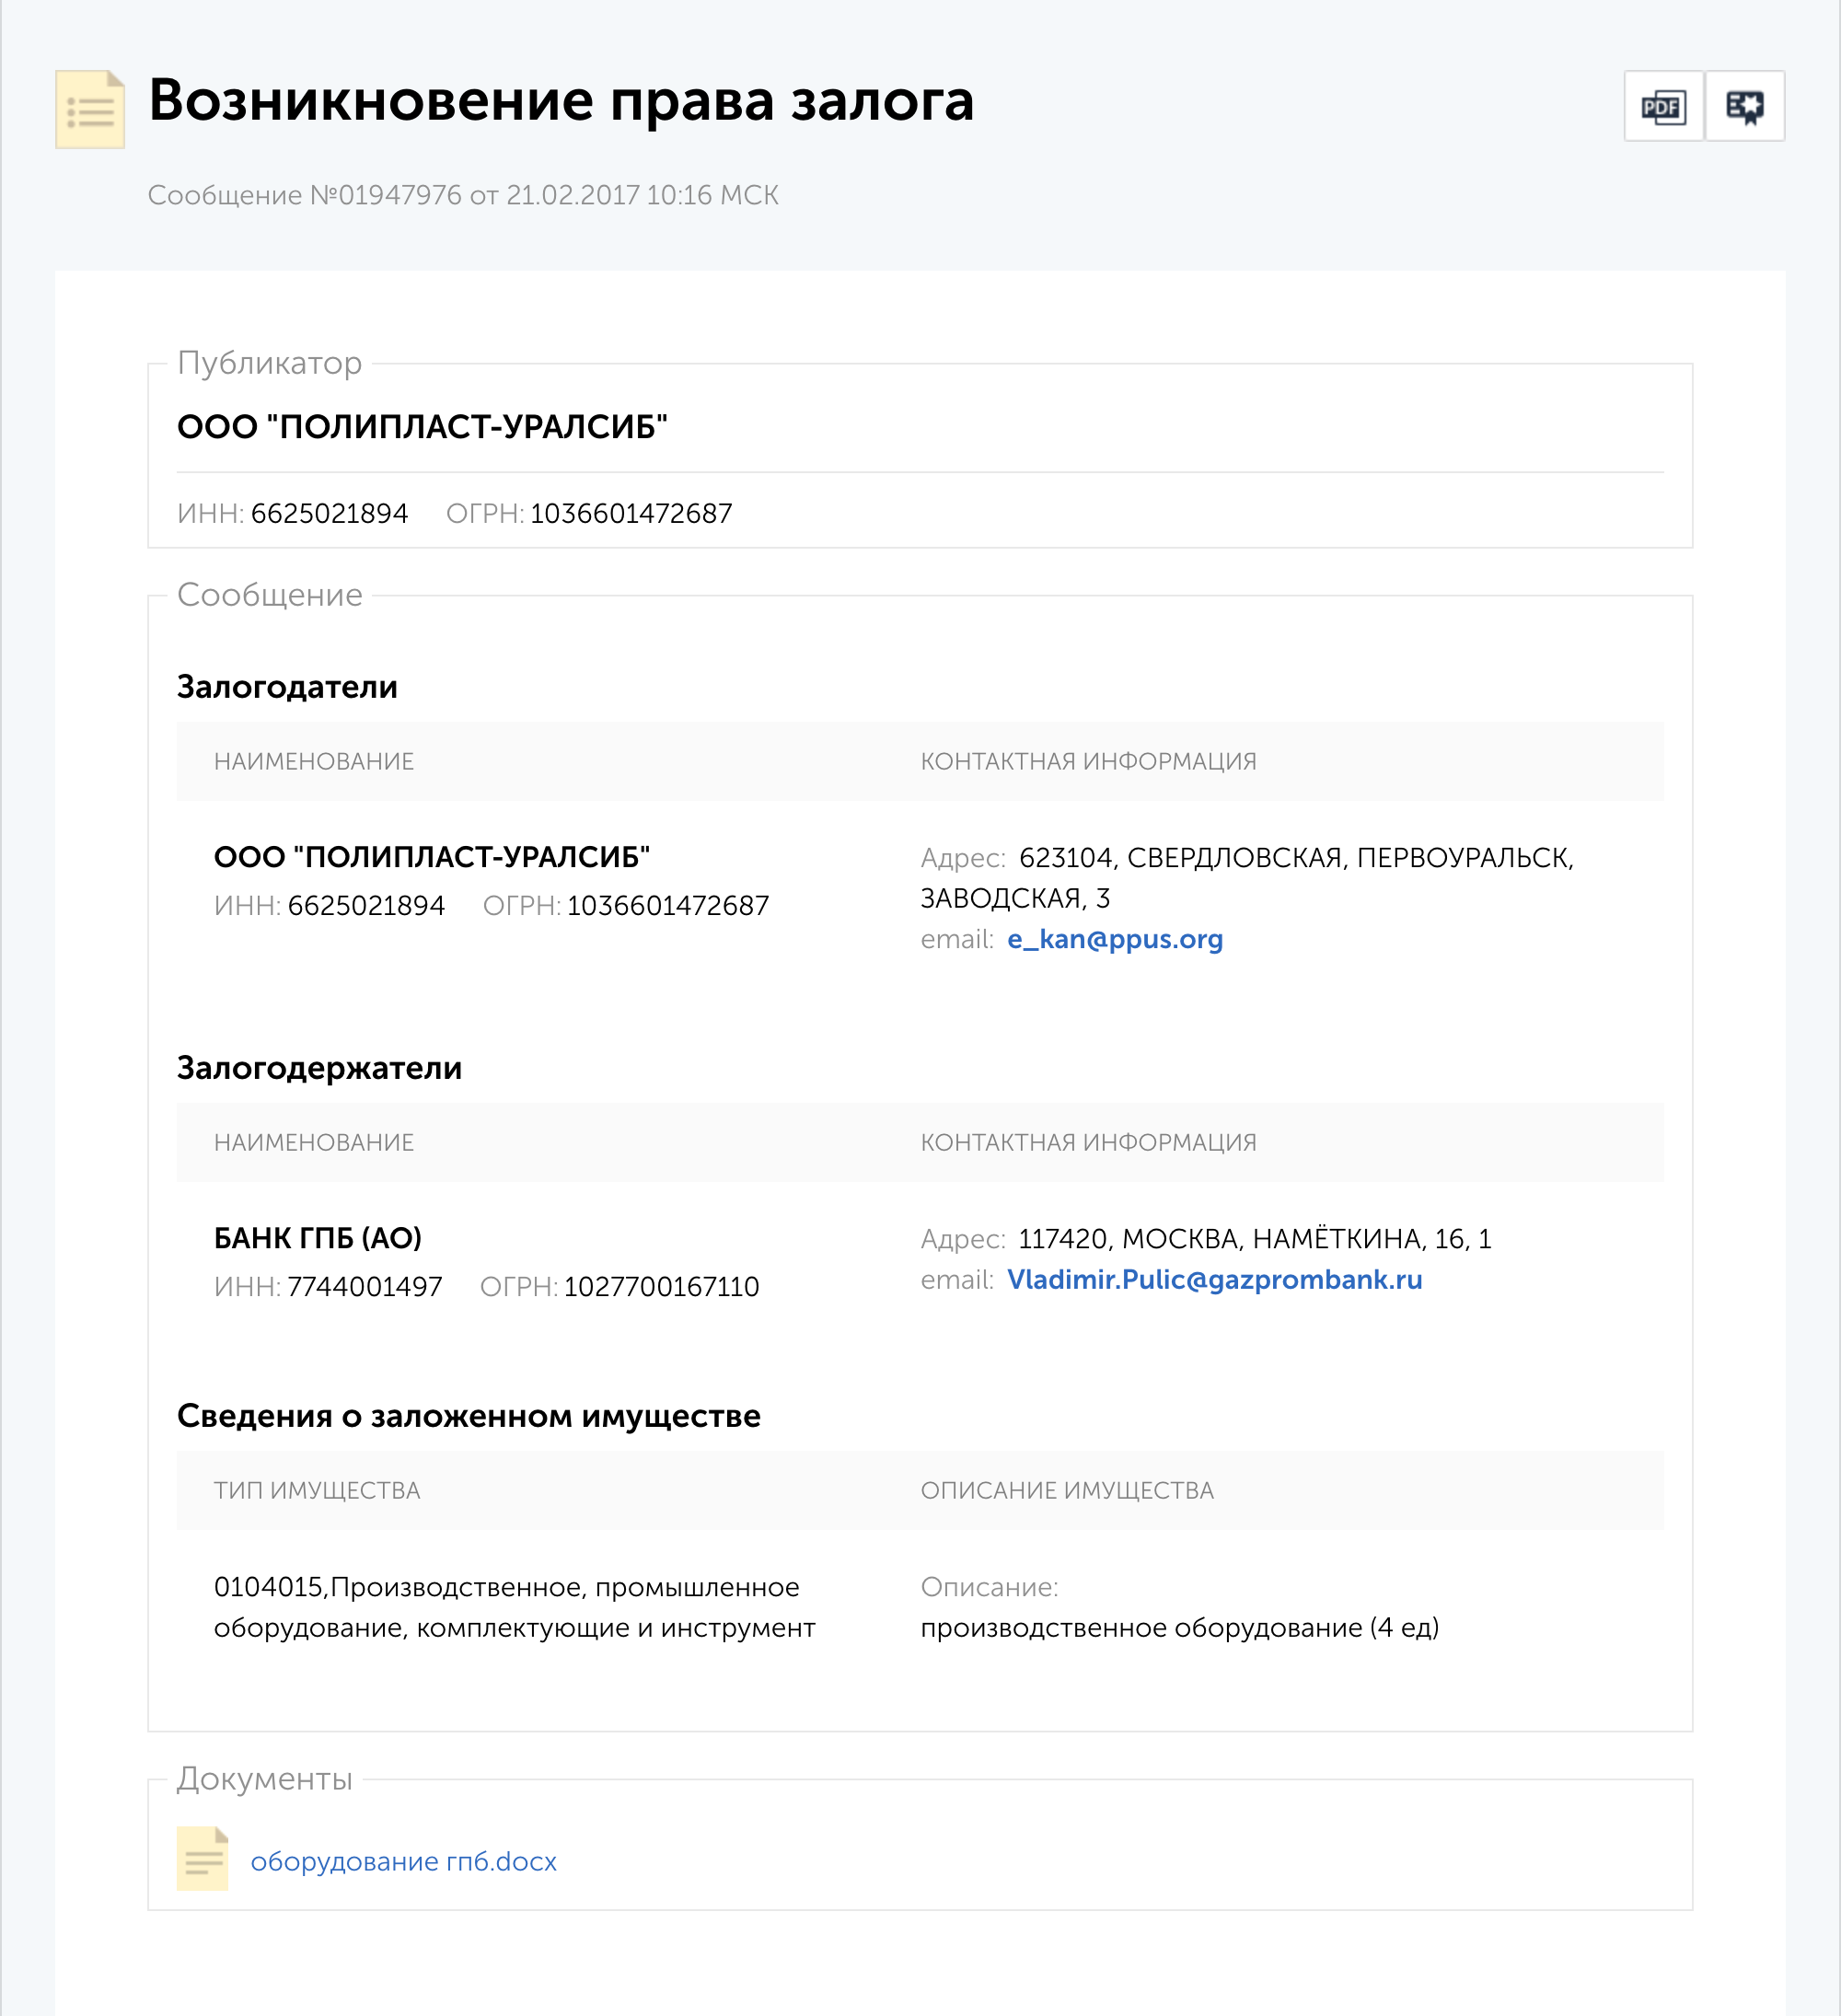Image resolution: width=1841 pixels, height=2016 pixels.
Task: Click the bookmark/subscribe star icon
Action: pos(1745,106)
